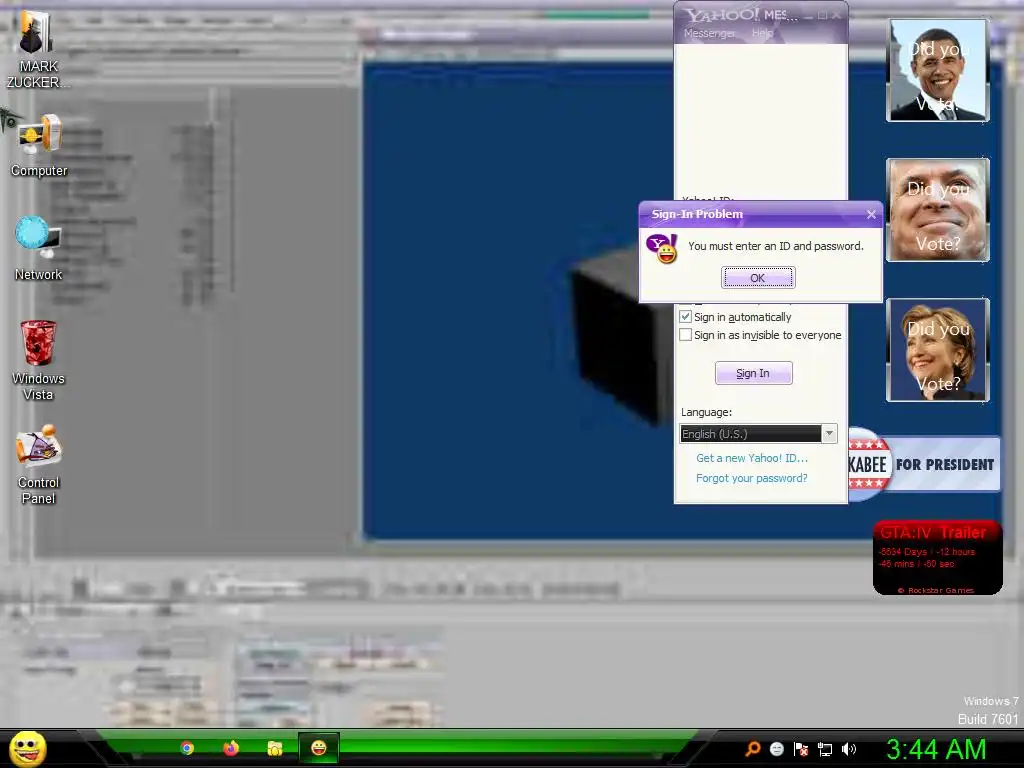The image size is (1024, 768).
Task: Open Action Center flag tray icon
Action: [x=801, y=749]
